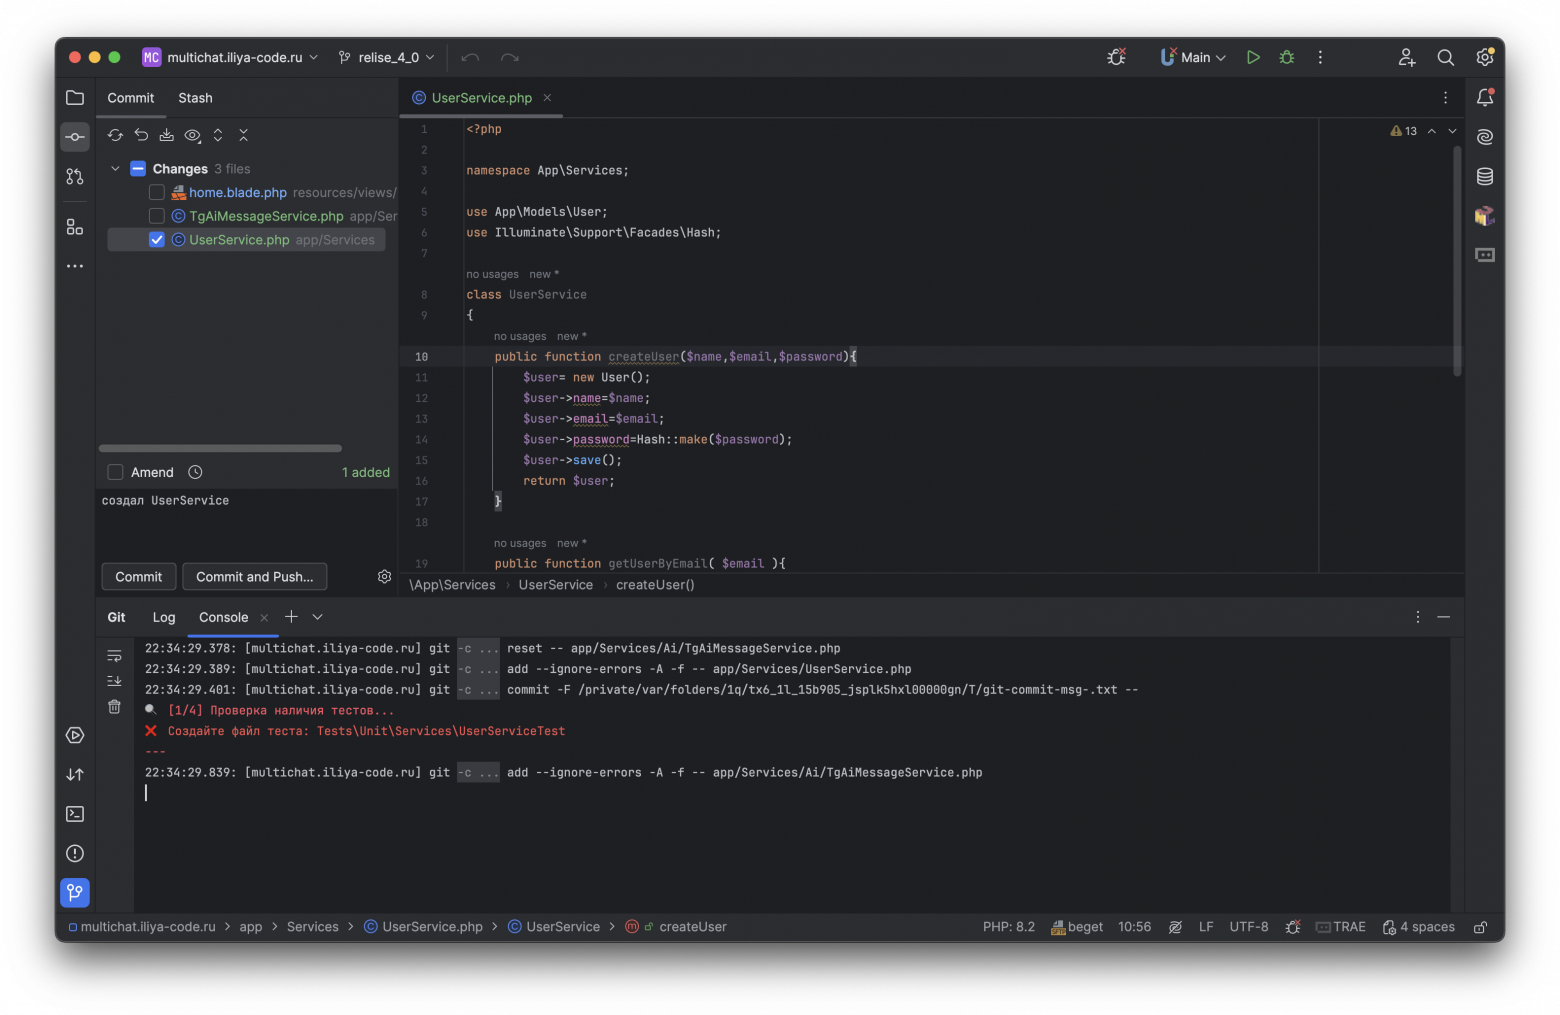1560x1015 pixels.
Task: Uncheck the UserService.php file checkbox
Action: (157, 240)
